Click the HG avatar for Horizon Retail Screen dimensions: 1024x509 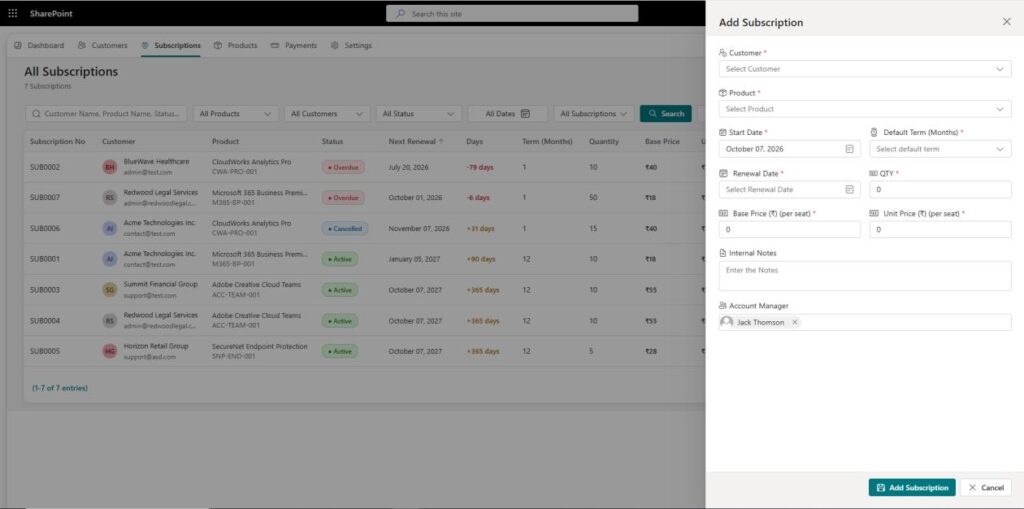point(110,352)
